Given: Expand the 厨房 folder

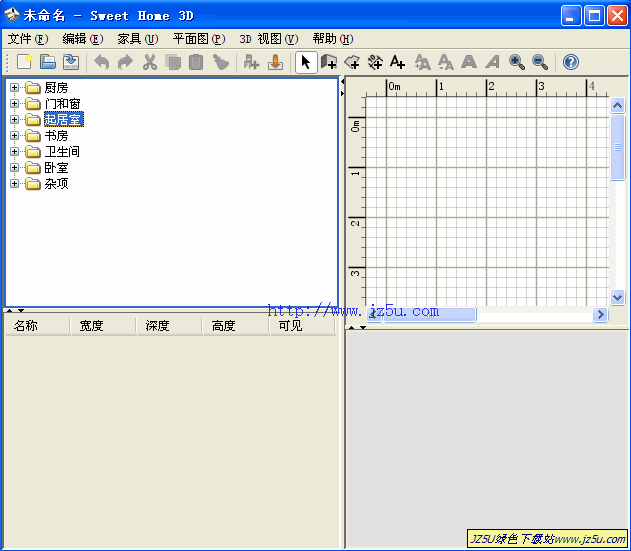Looking at the screenshot, I should (14, 87).
